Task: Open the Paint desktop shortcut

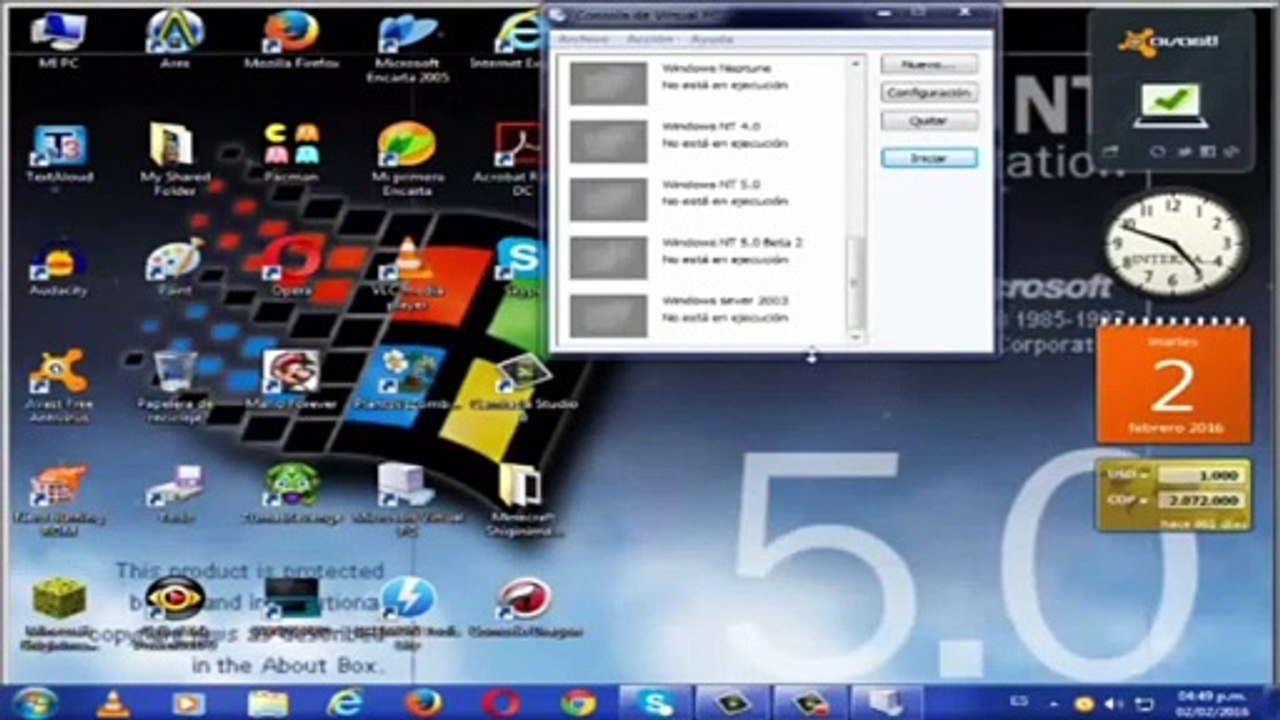Action: pyautogui.click(x=175, y=268)
